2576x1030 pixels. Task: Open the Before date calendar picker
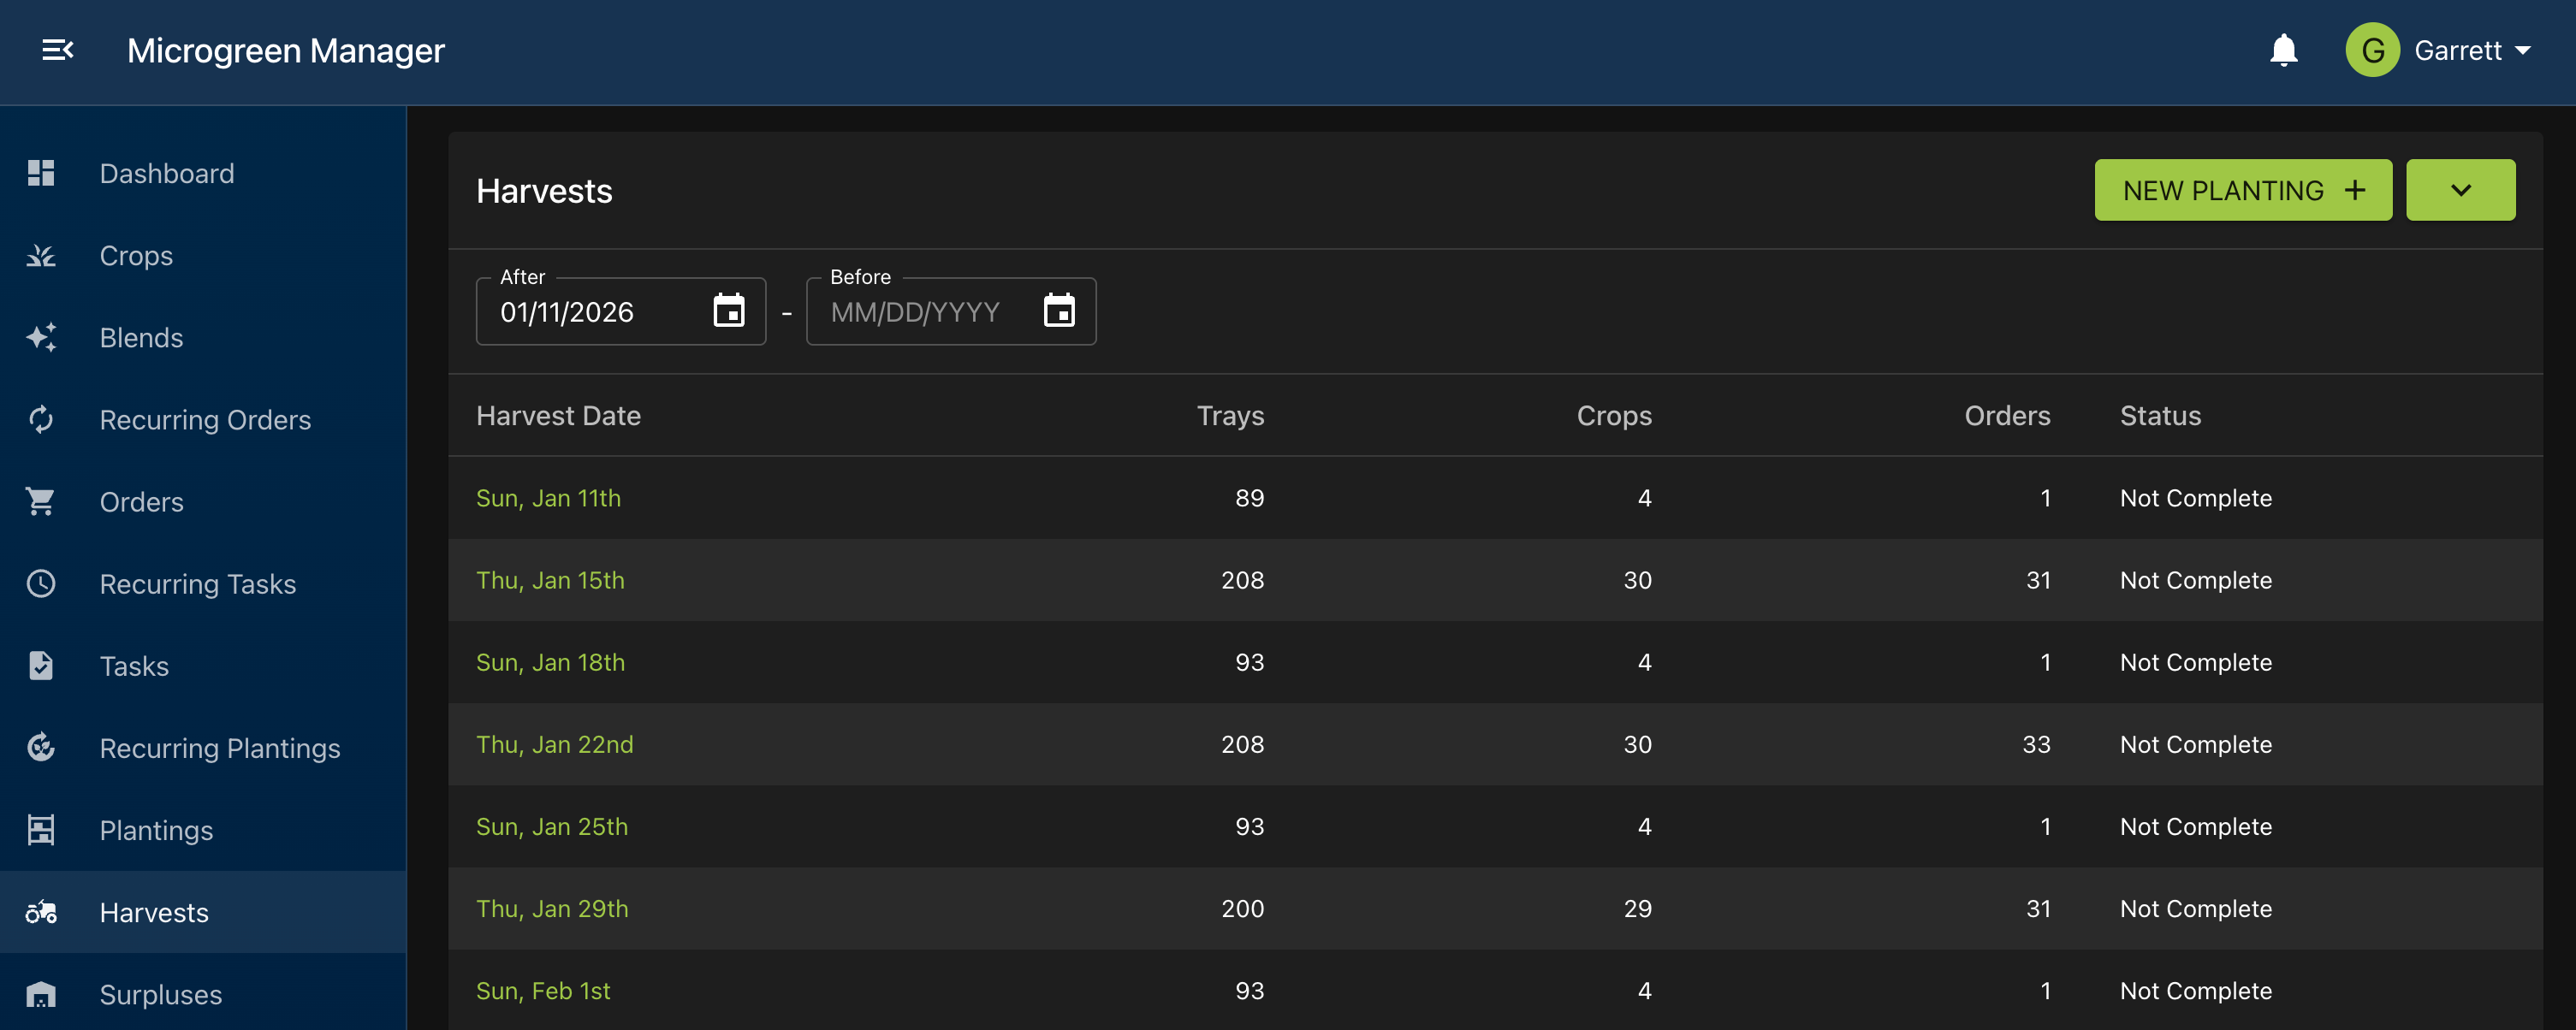[1059, 311]
